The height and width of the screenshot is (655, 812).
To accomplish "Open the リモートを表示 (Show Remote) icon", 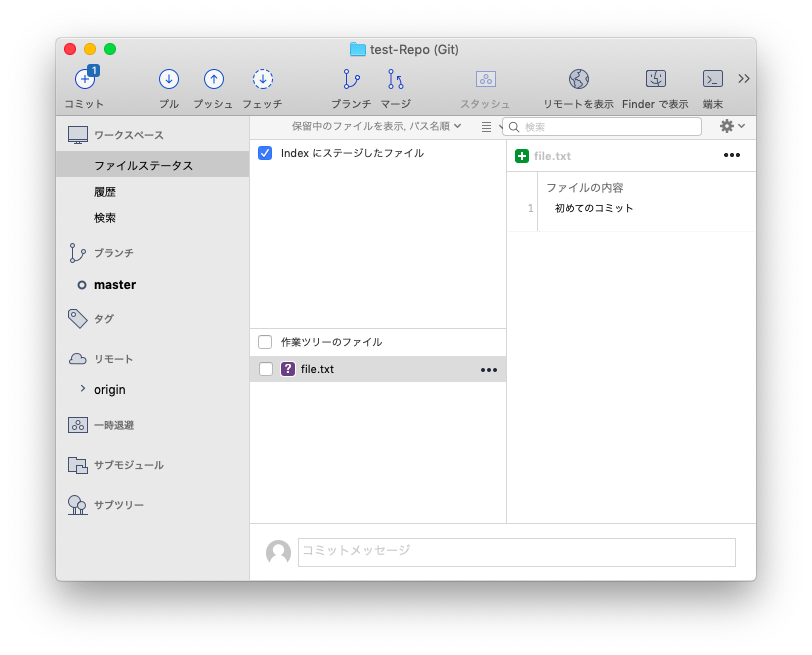I will 577,80.
